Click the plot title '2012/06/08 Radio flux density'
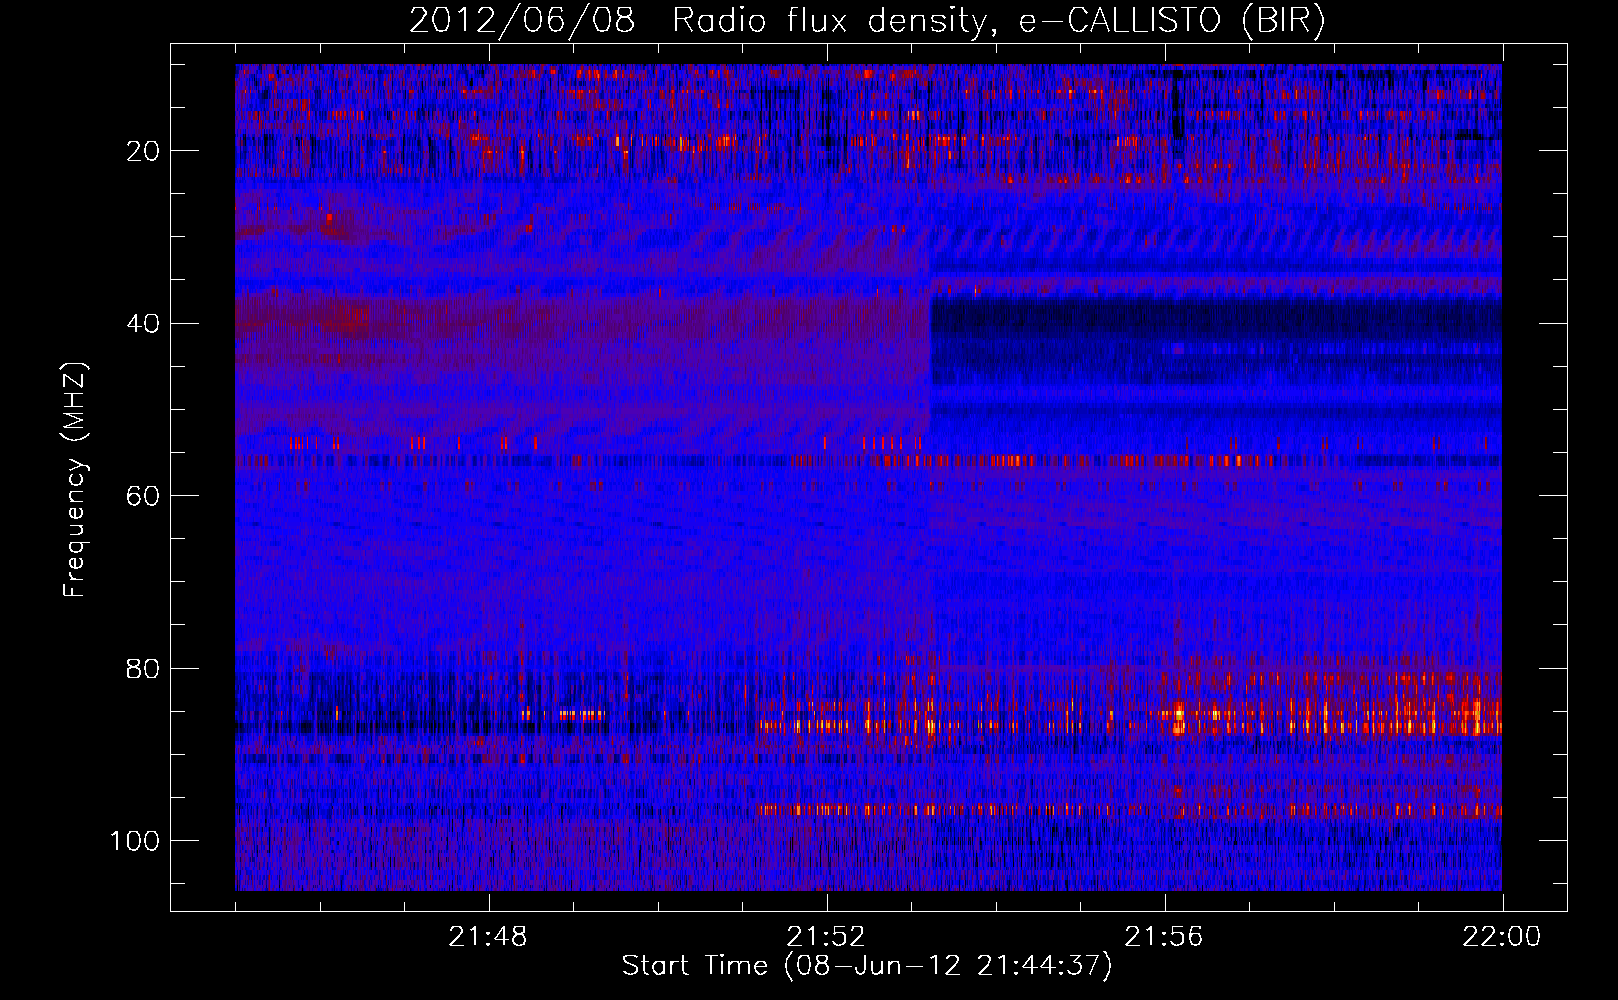The image size is (1618, 1000). pos(866,22)
